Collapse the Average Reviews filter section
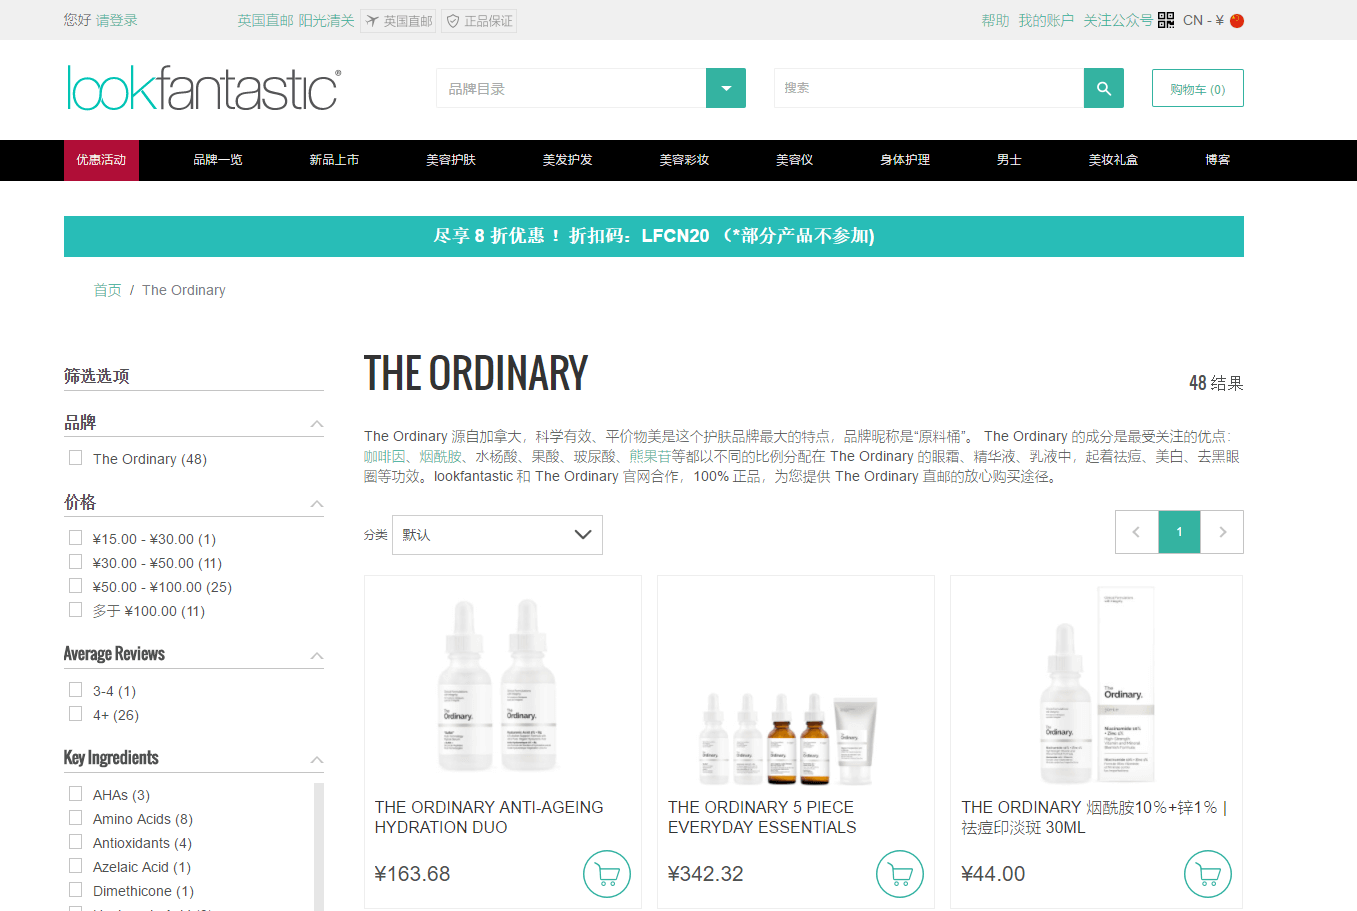 coord(317,656)
